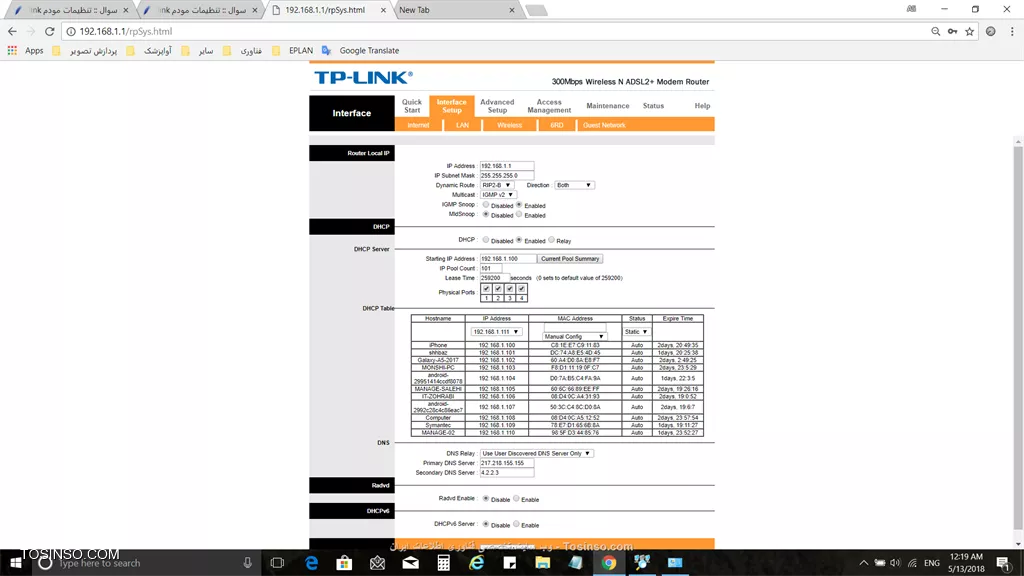
Task: Uncheck physical port 1 checkbox
Action: [x=487, y=289]
